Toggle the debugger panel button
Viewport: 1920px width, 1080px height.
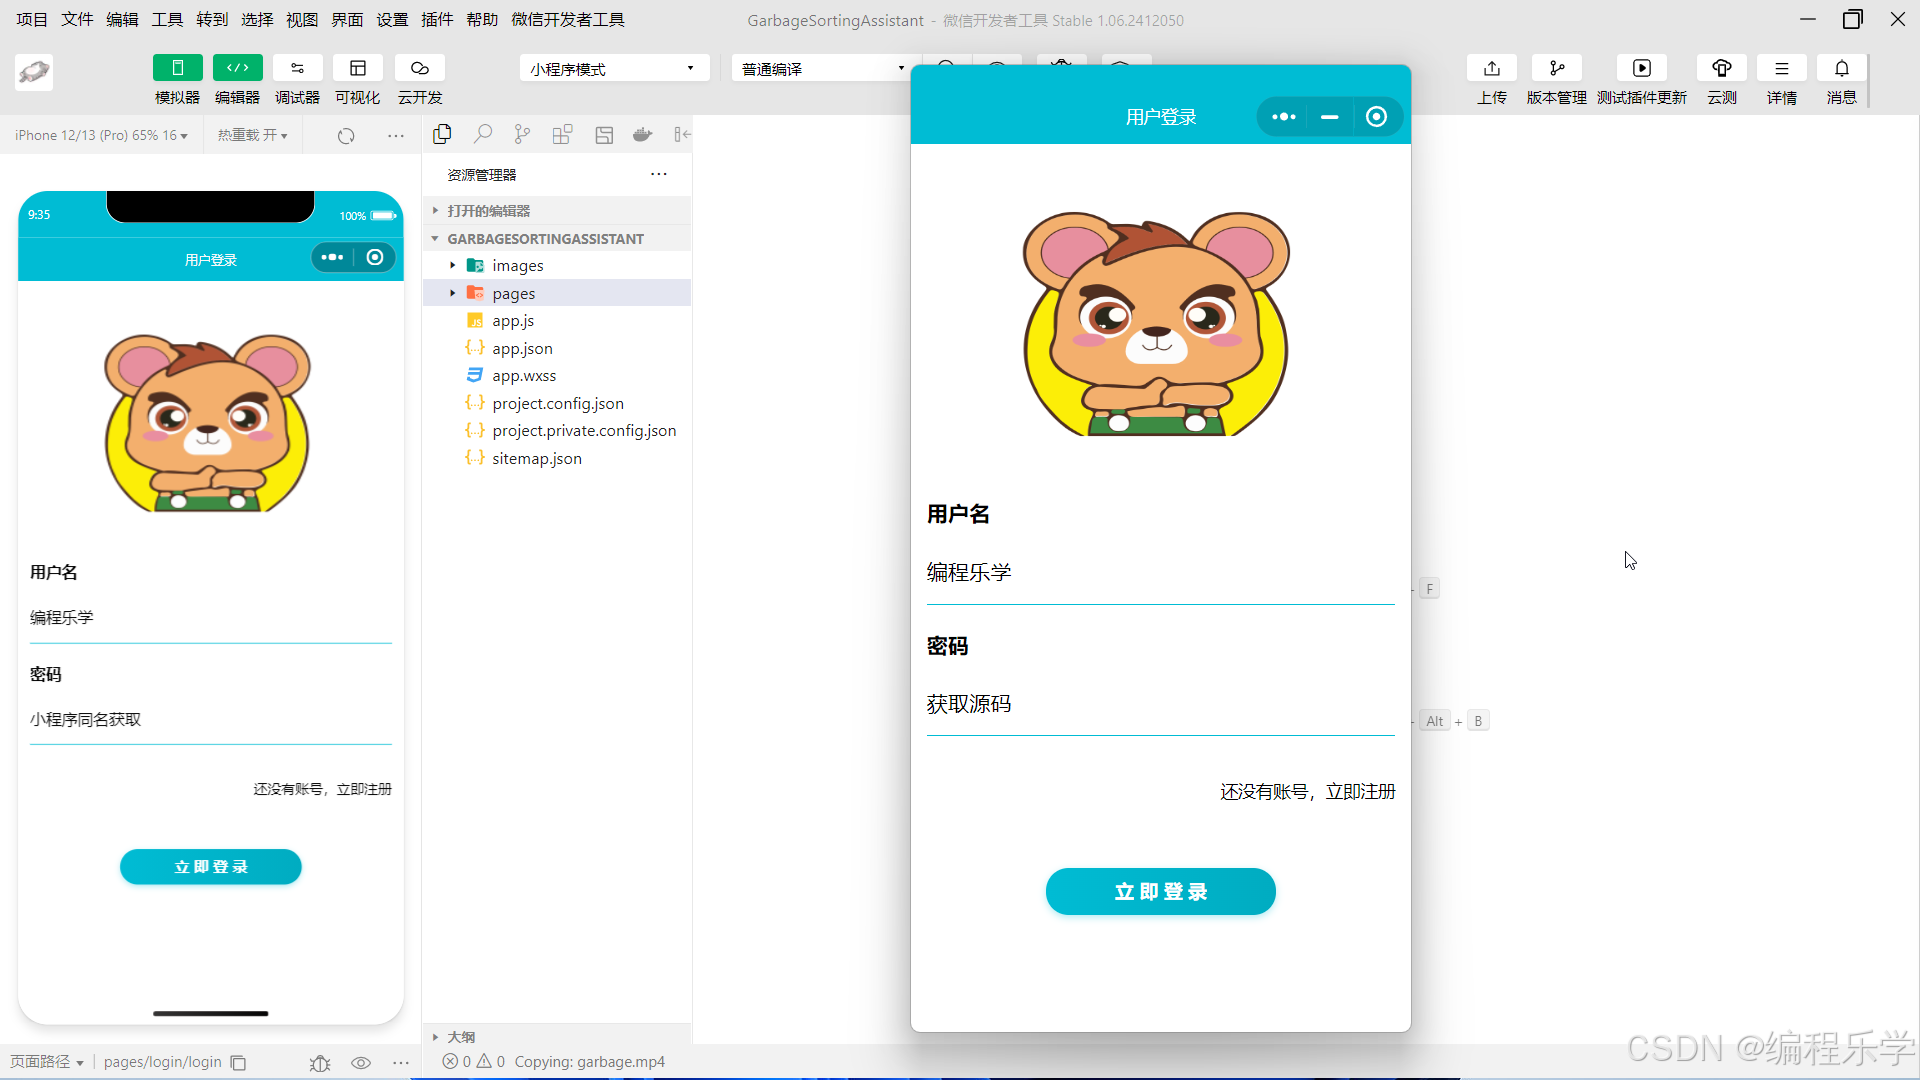tap(297, 68)
